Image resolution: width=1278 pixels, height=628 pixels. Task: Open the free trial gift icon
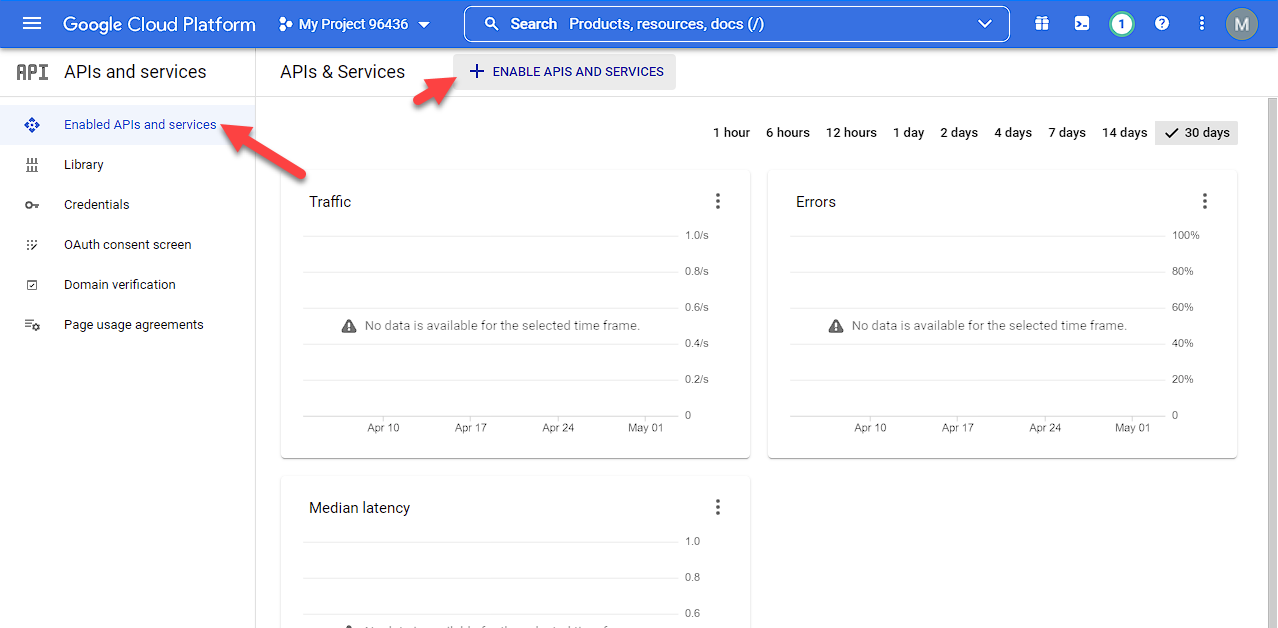pyautogui.click(x=1042, y=24)
